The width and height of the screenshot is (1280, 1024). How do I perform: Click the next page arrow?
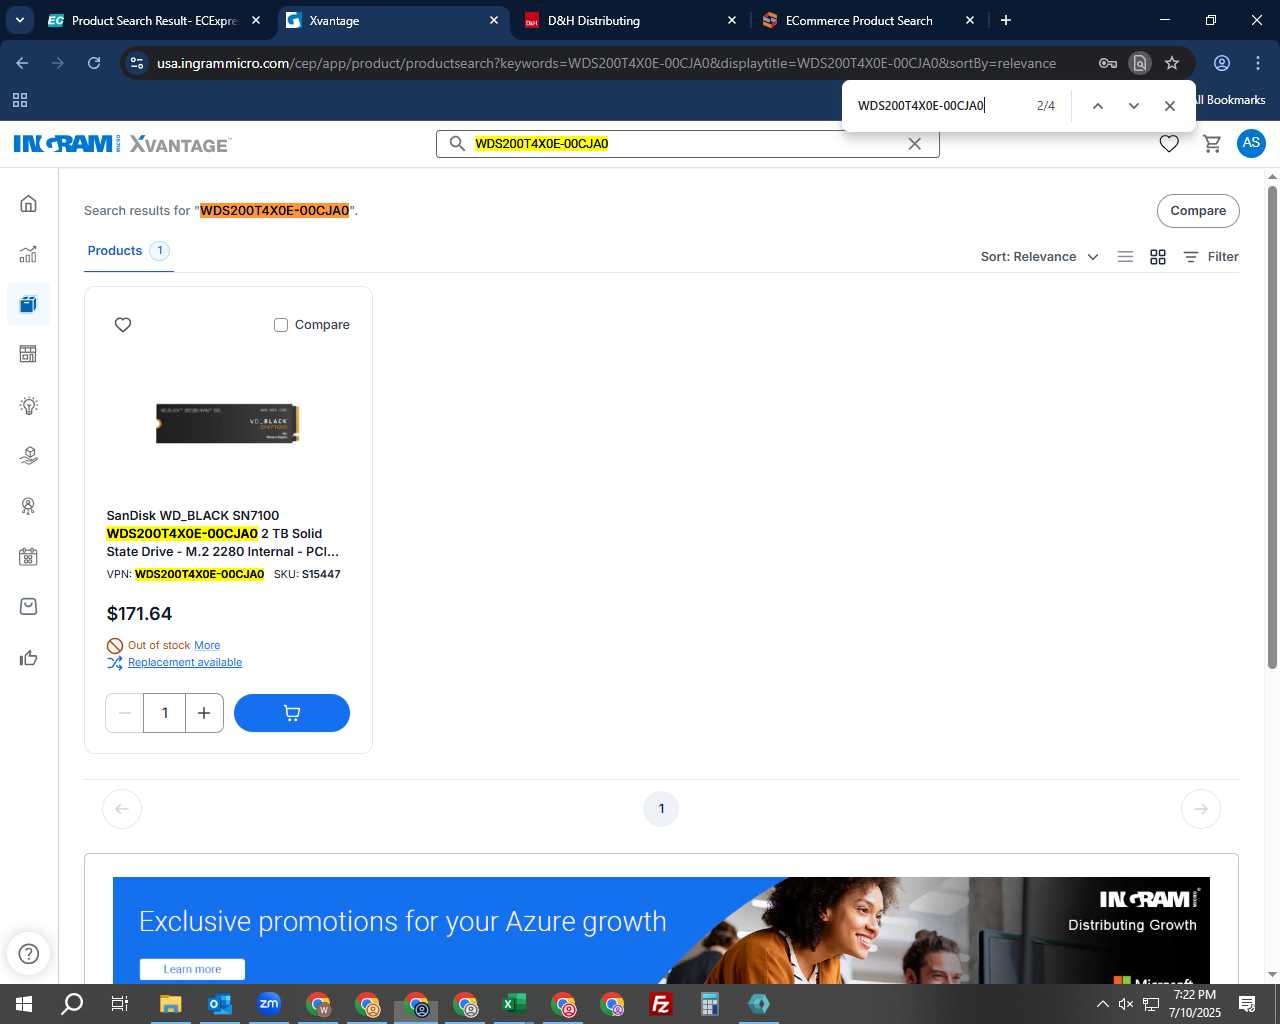coord(1201,809)
